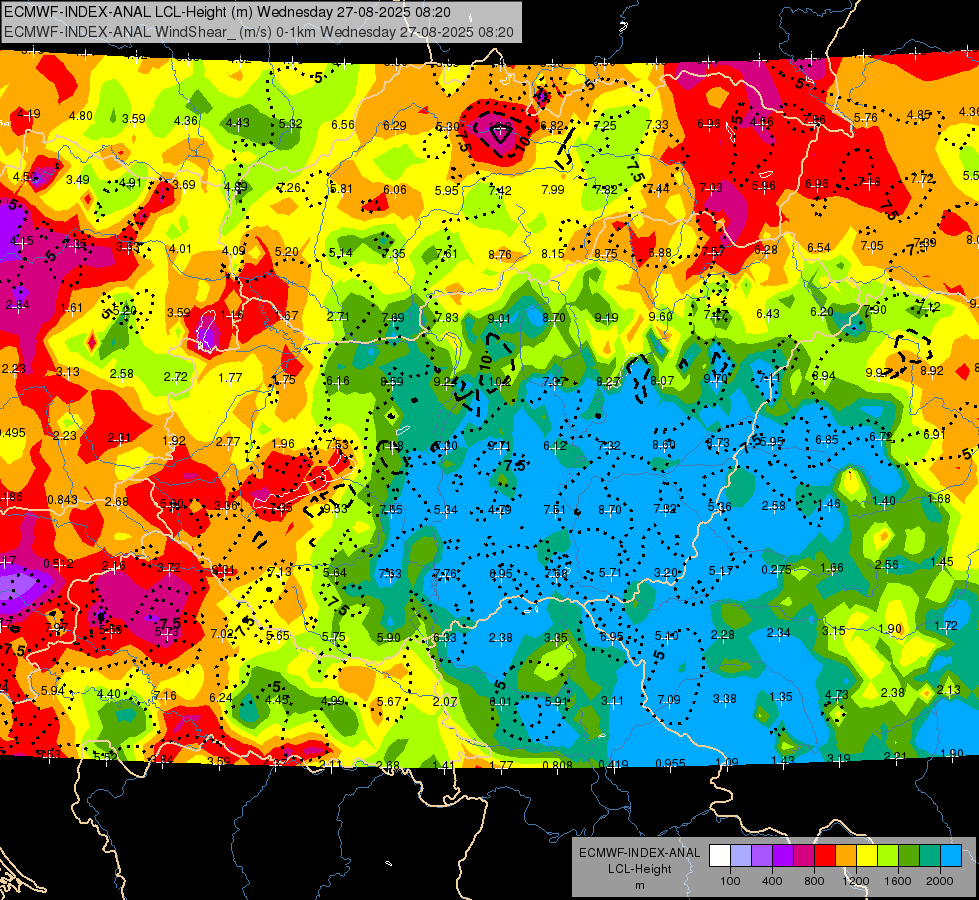This screenshot has width=979, height=900.
Task: Click the wind shear value 0.843
Action: (62, 500)
